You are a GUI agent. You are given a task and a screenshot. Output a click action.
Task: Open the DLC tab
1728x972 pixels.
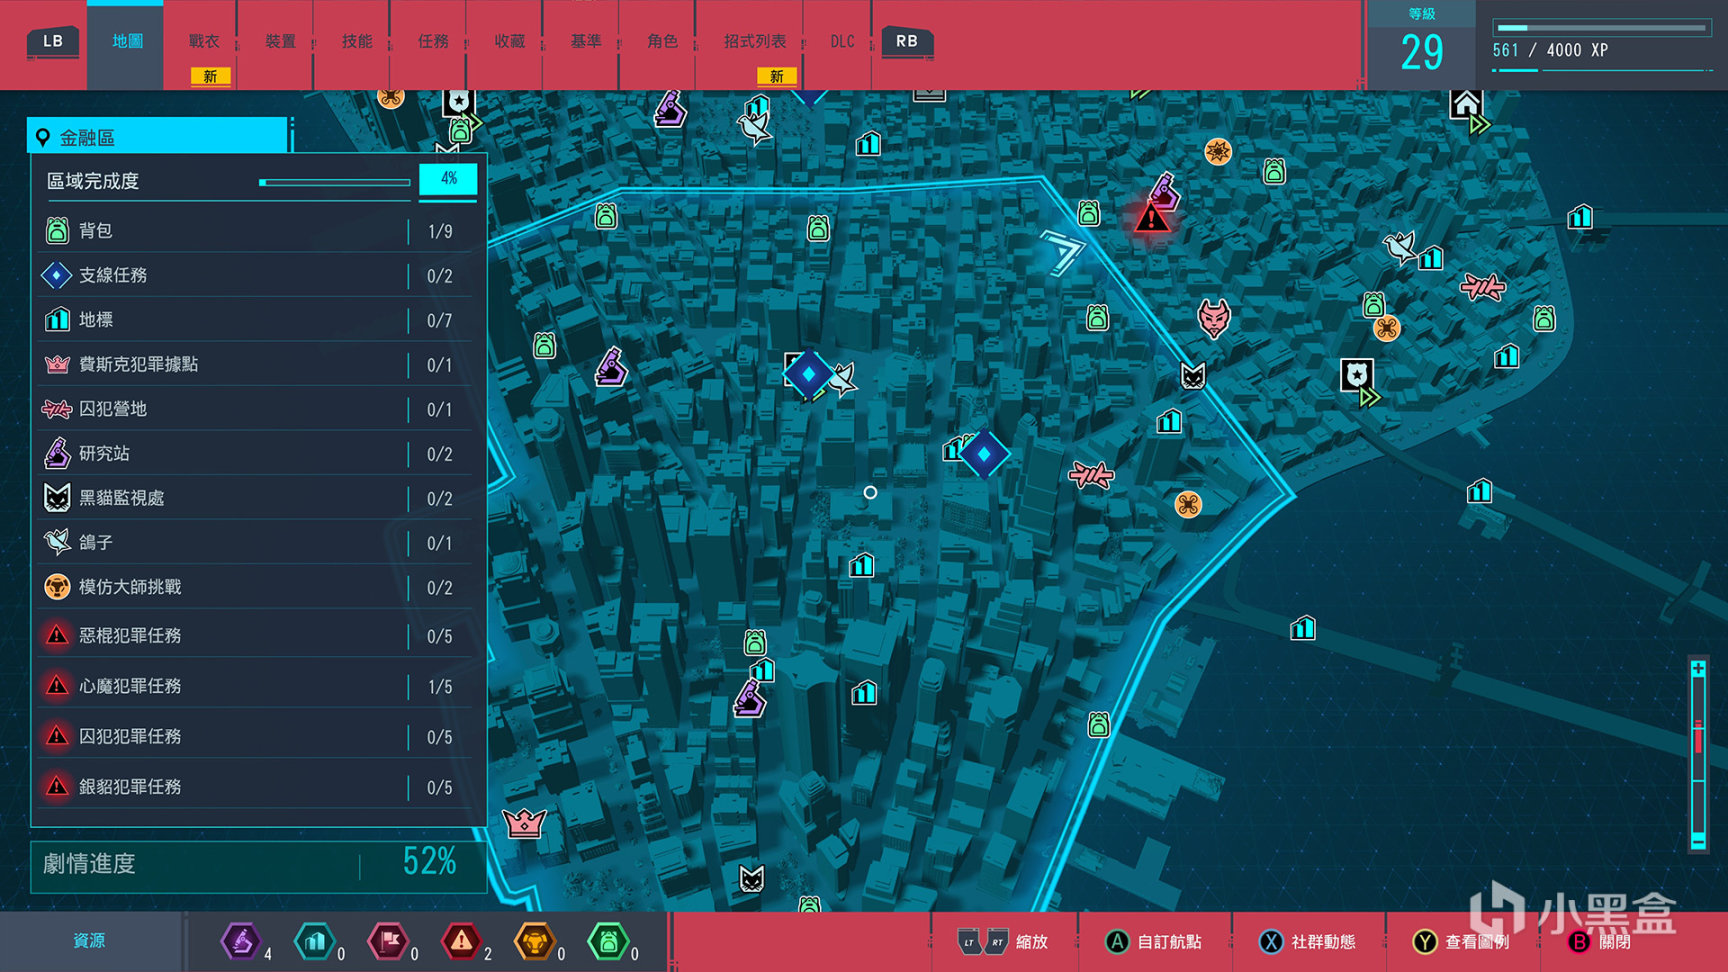[x=842, y=41]
